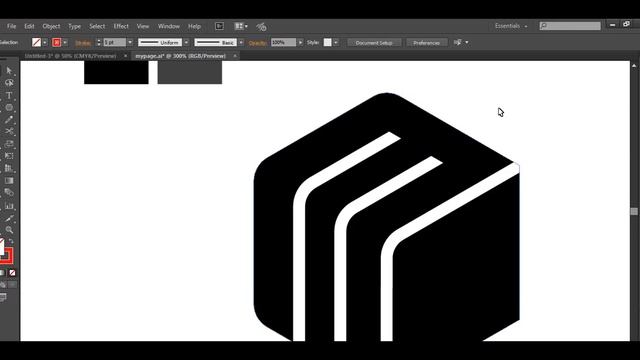Image resolution: width=640 pixels, height=360 pixels.
Task: Adjust stroke weight with stepper arrows
Action: point(98,42)
